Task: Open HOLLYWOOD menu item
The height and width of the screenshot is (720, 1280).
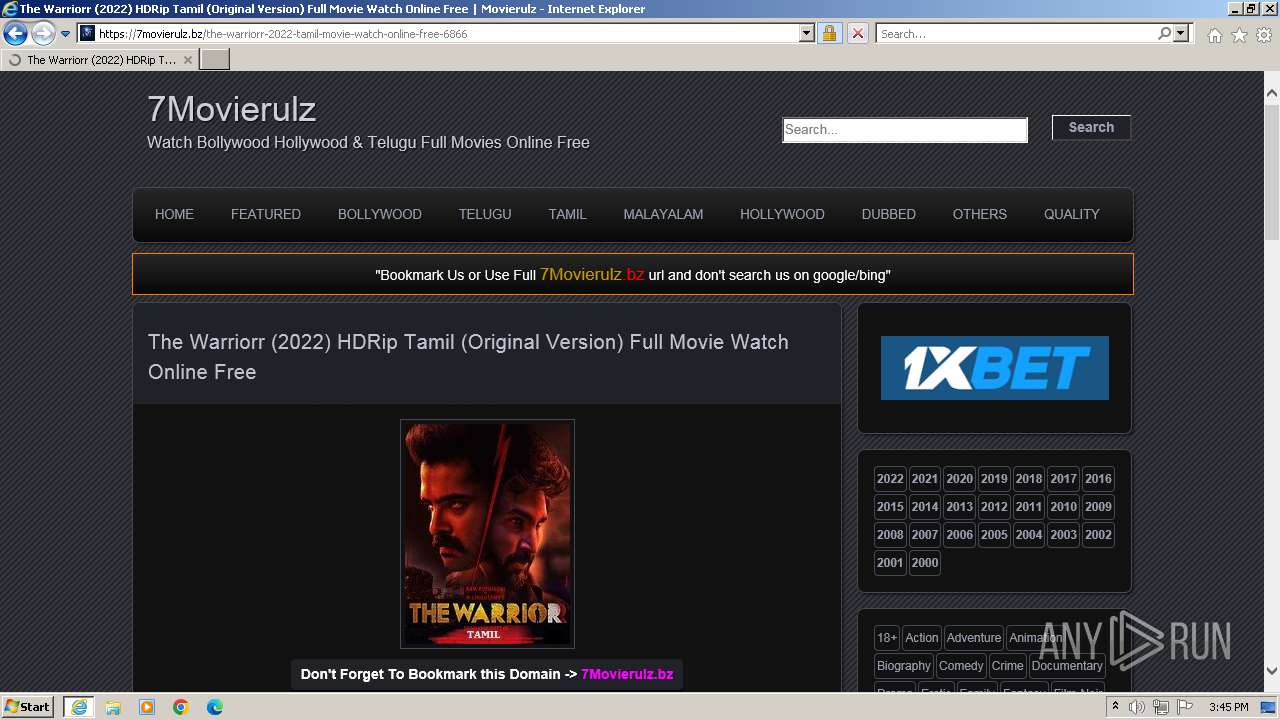Action: 782,214
